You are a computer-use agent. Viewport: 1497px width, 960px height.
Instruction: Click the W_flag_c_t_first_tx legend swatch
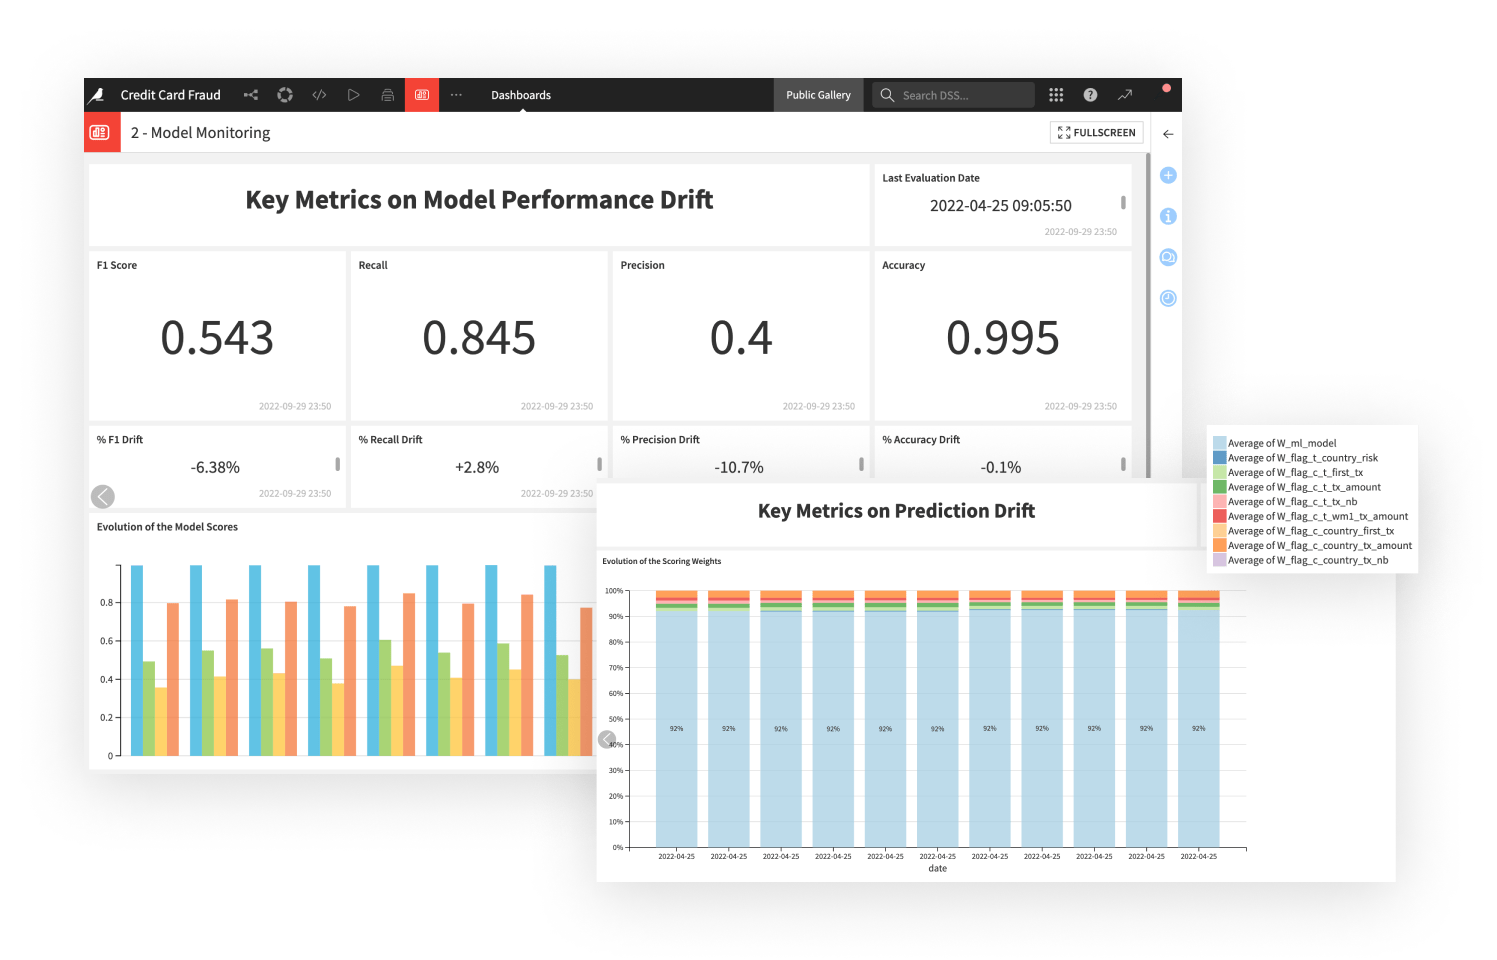tap(1219, 472)
